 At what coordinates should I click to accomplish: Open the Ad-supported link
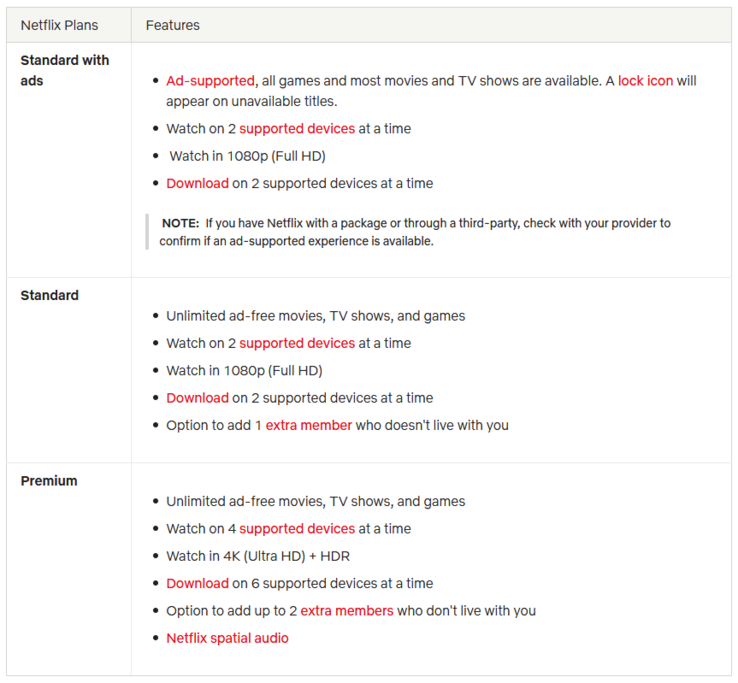pyautogui.click(x=211, y=80)
